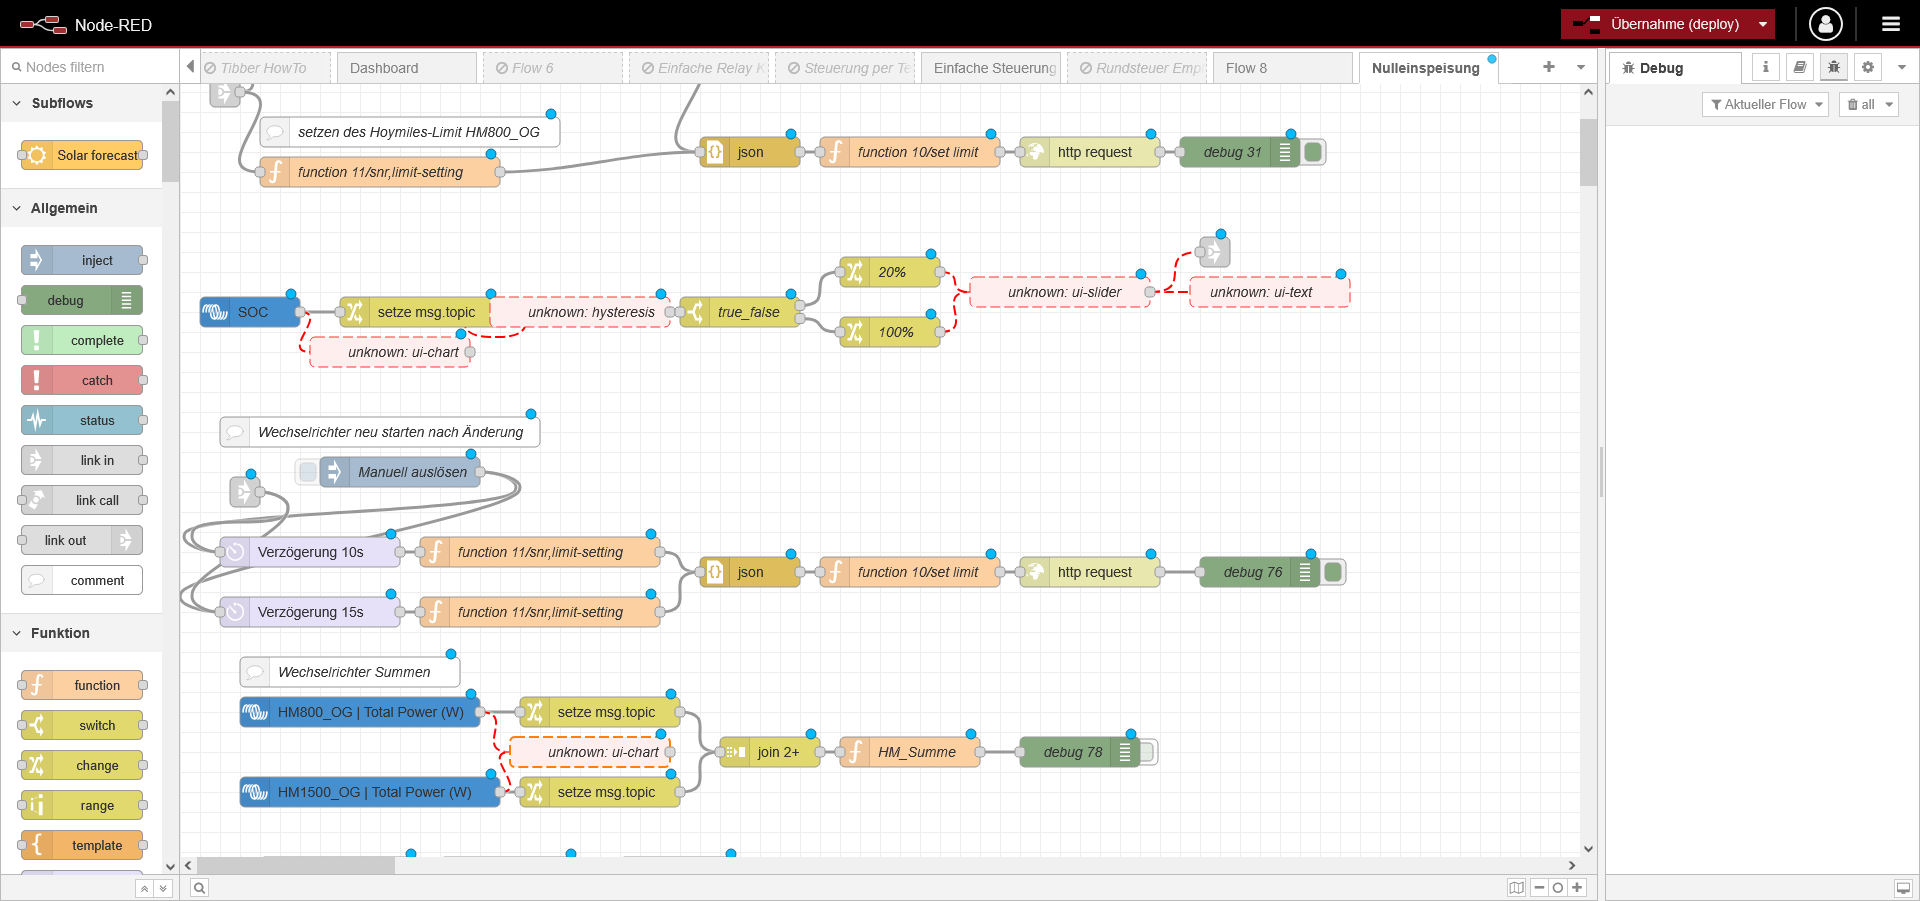Click the zoom in plus button
Viewport: 1920px width, 901px height.
click(x=1577, y=888)
